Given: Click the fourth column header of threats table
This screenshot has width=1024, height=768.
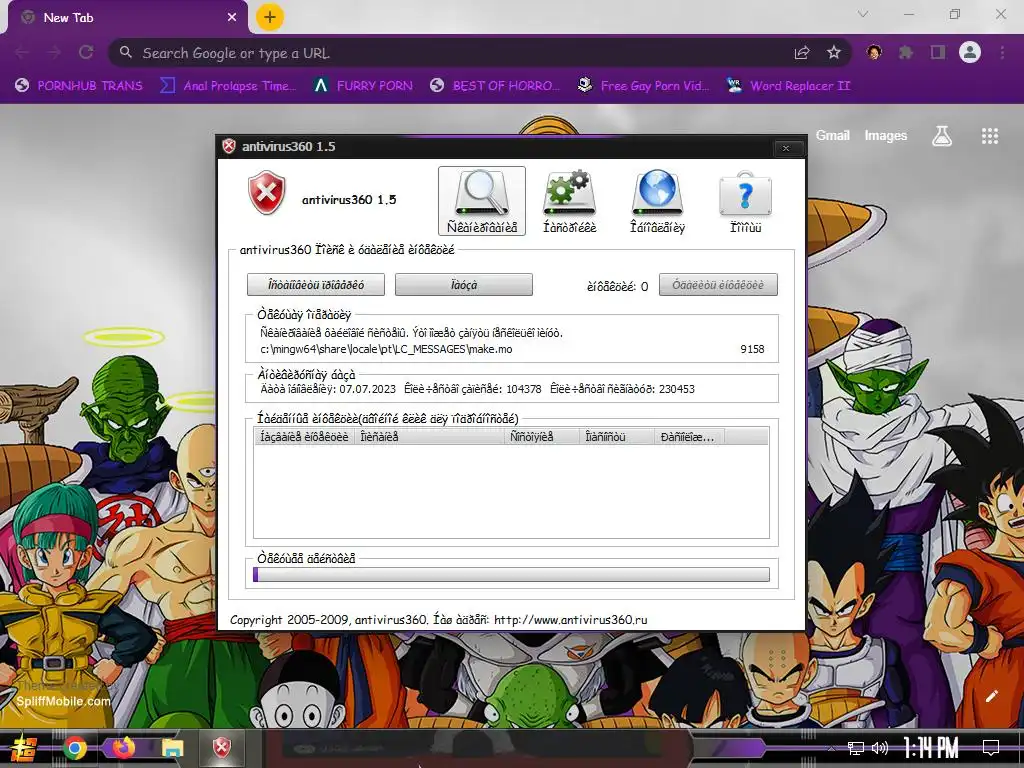Looking at the screenshot, I should pos(617,437).
